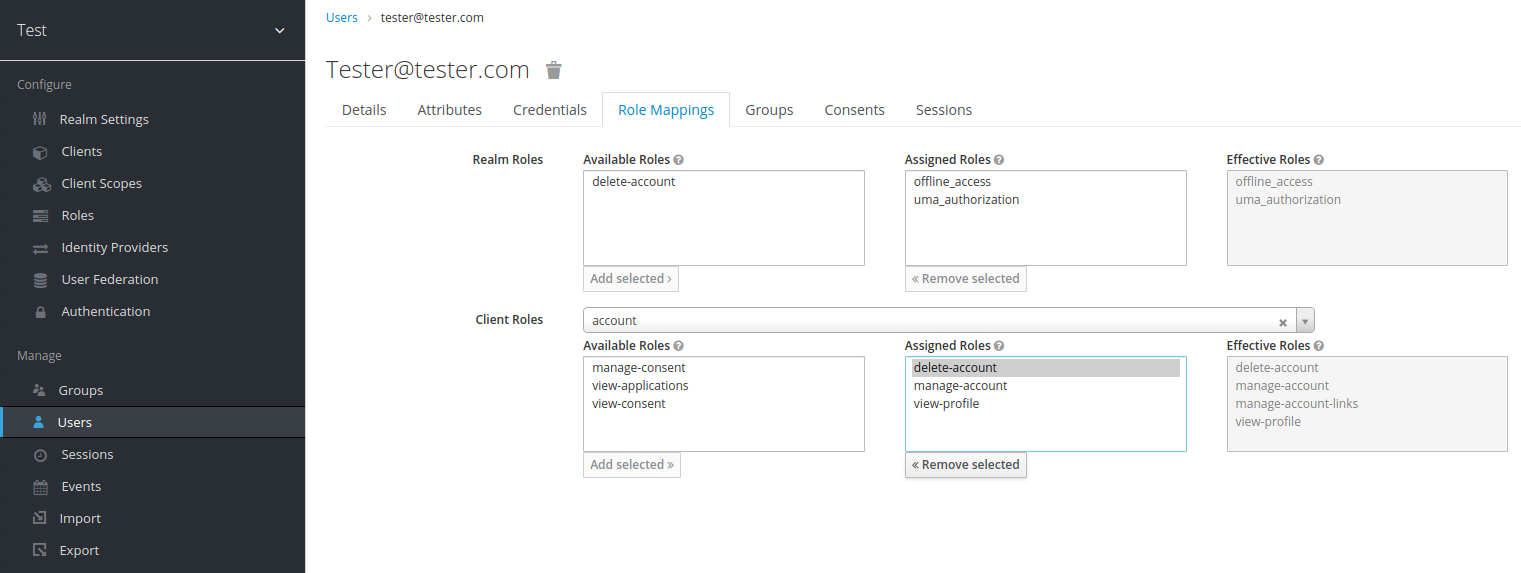The image size is (1521, 573).
Task: Show help for Realm Assigned Roles
Action: (999, 160)
